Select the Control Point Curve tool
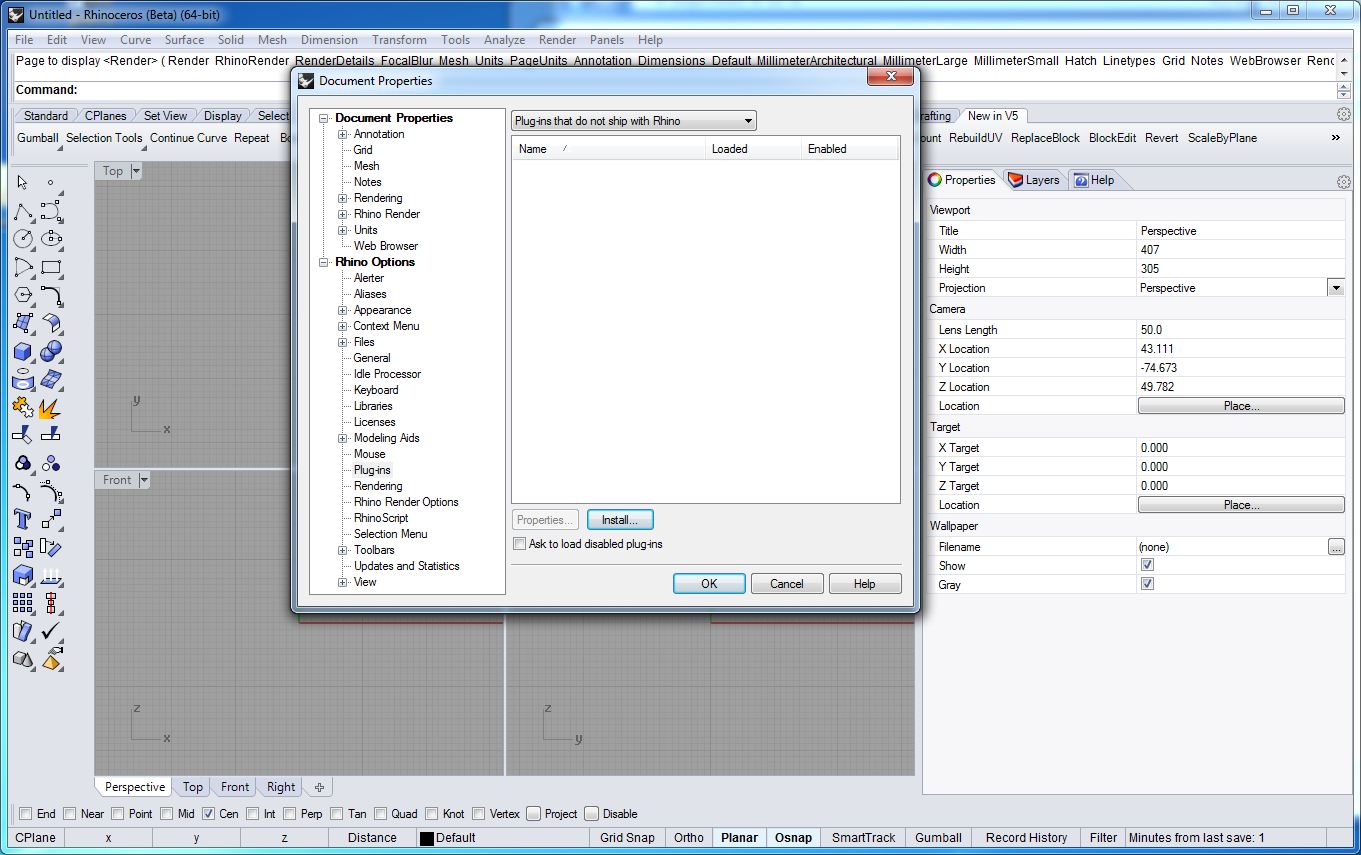The height and width of the screenshot is (855, 1361). pyautogui.click(x=51, y=211)
